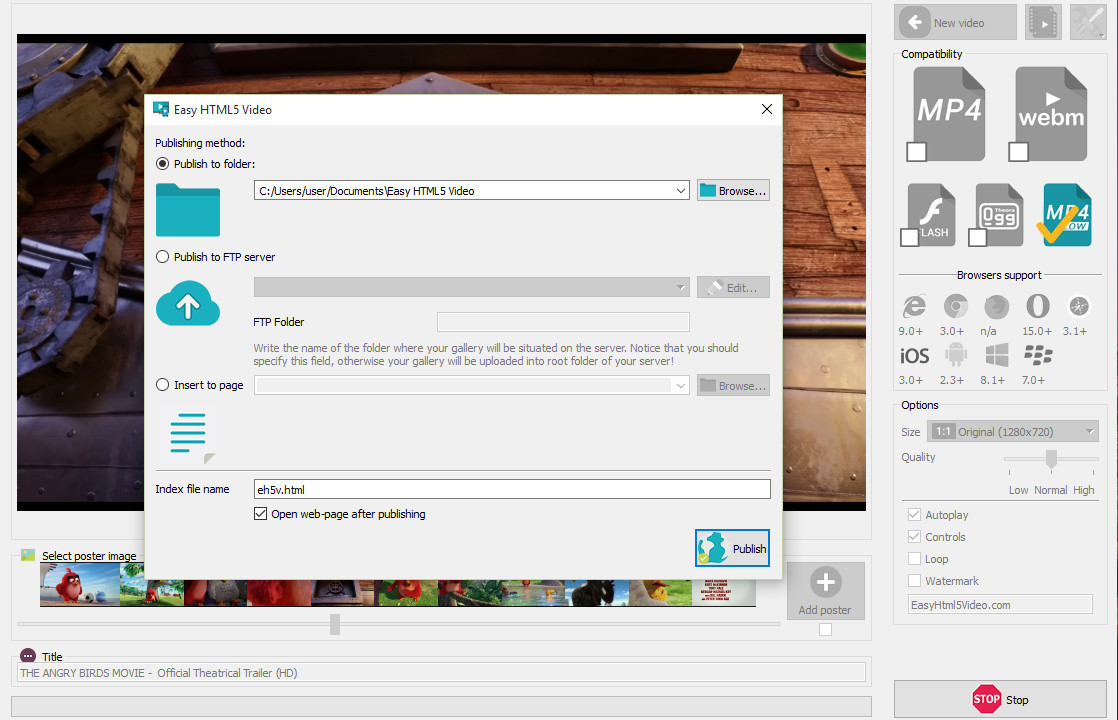
Task: Select the Ogg Theora output format icon
Action: (997, 214)
